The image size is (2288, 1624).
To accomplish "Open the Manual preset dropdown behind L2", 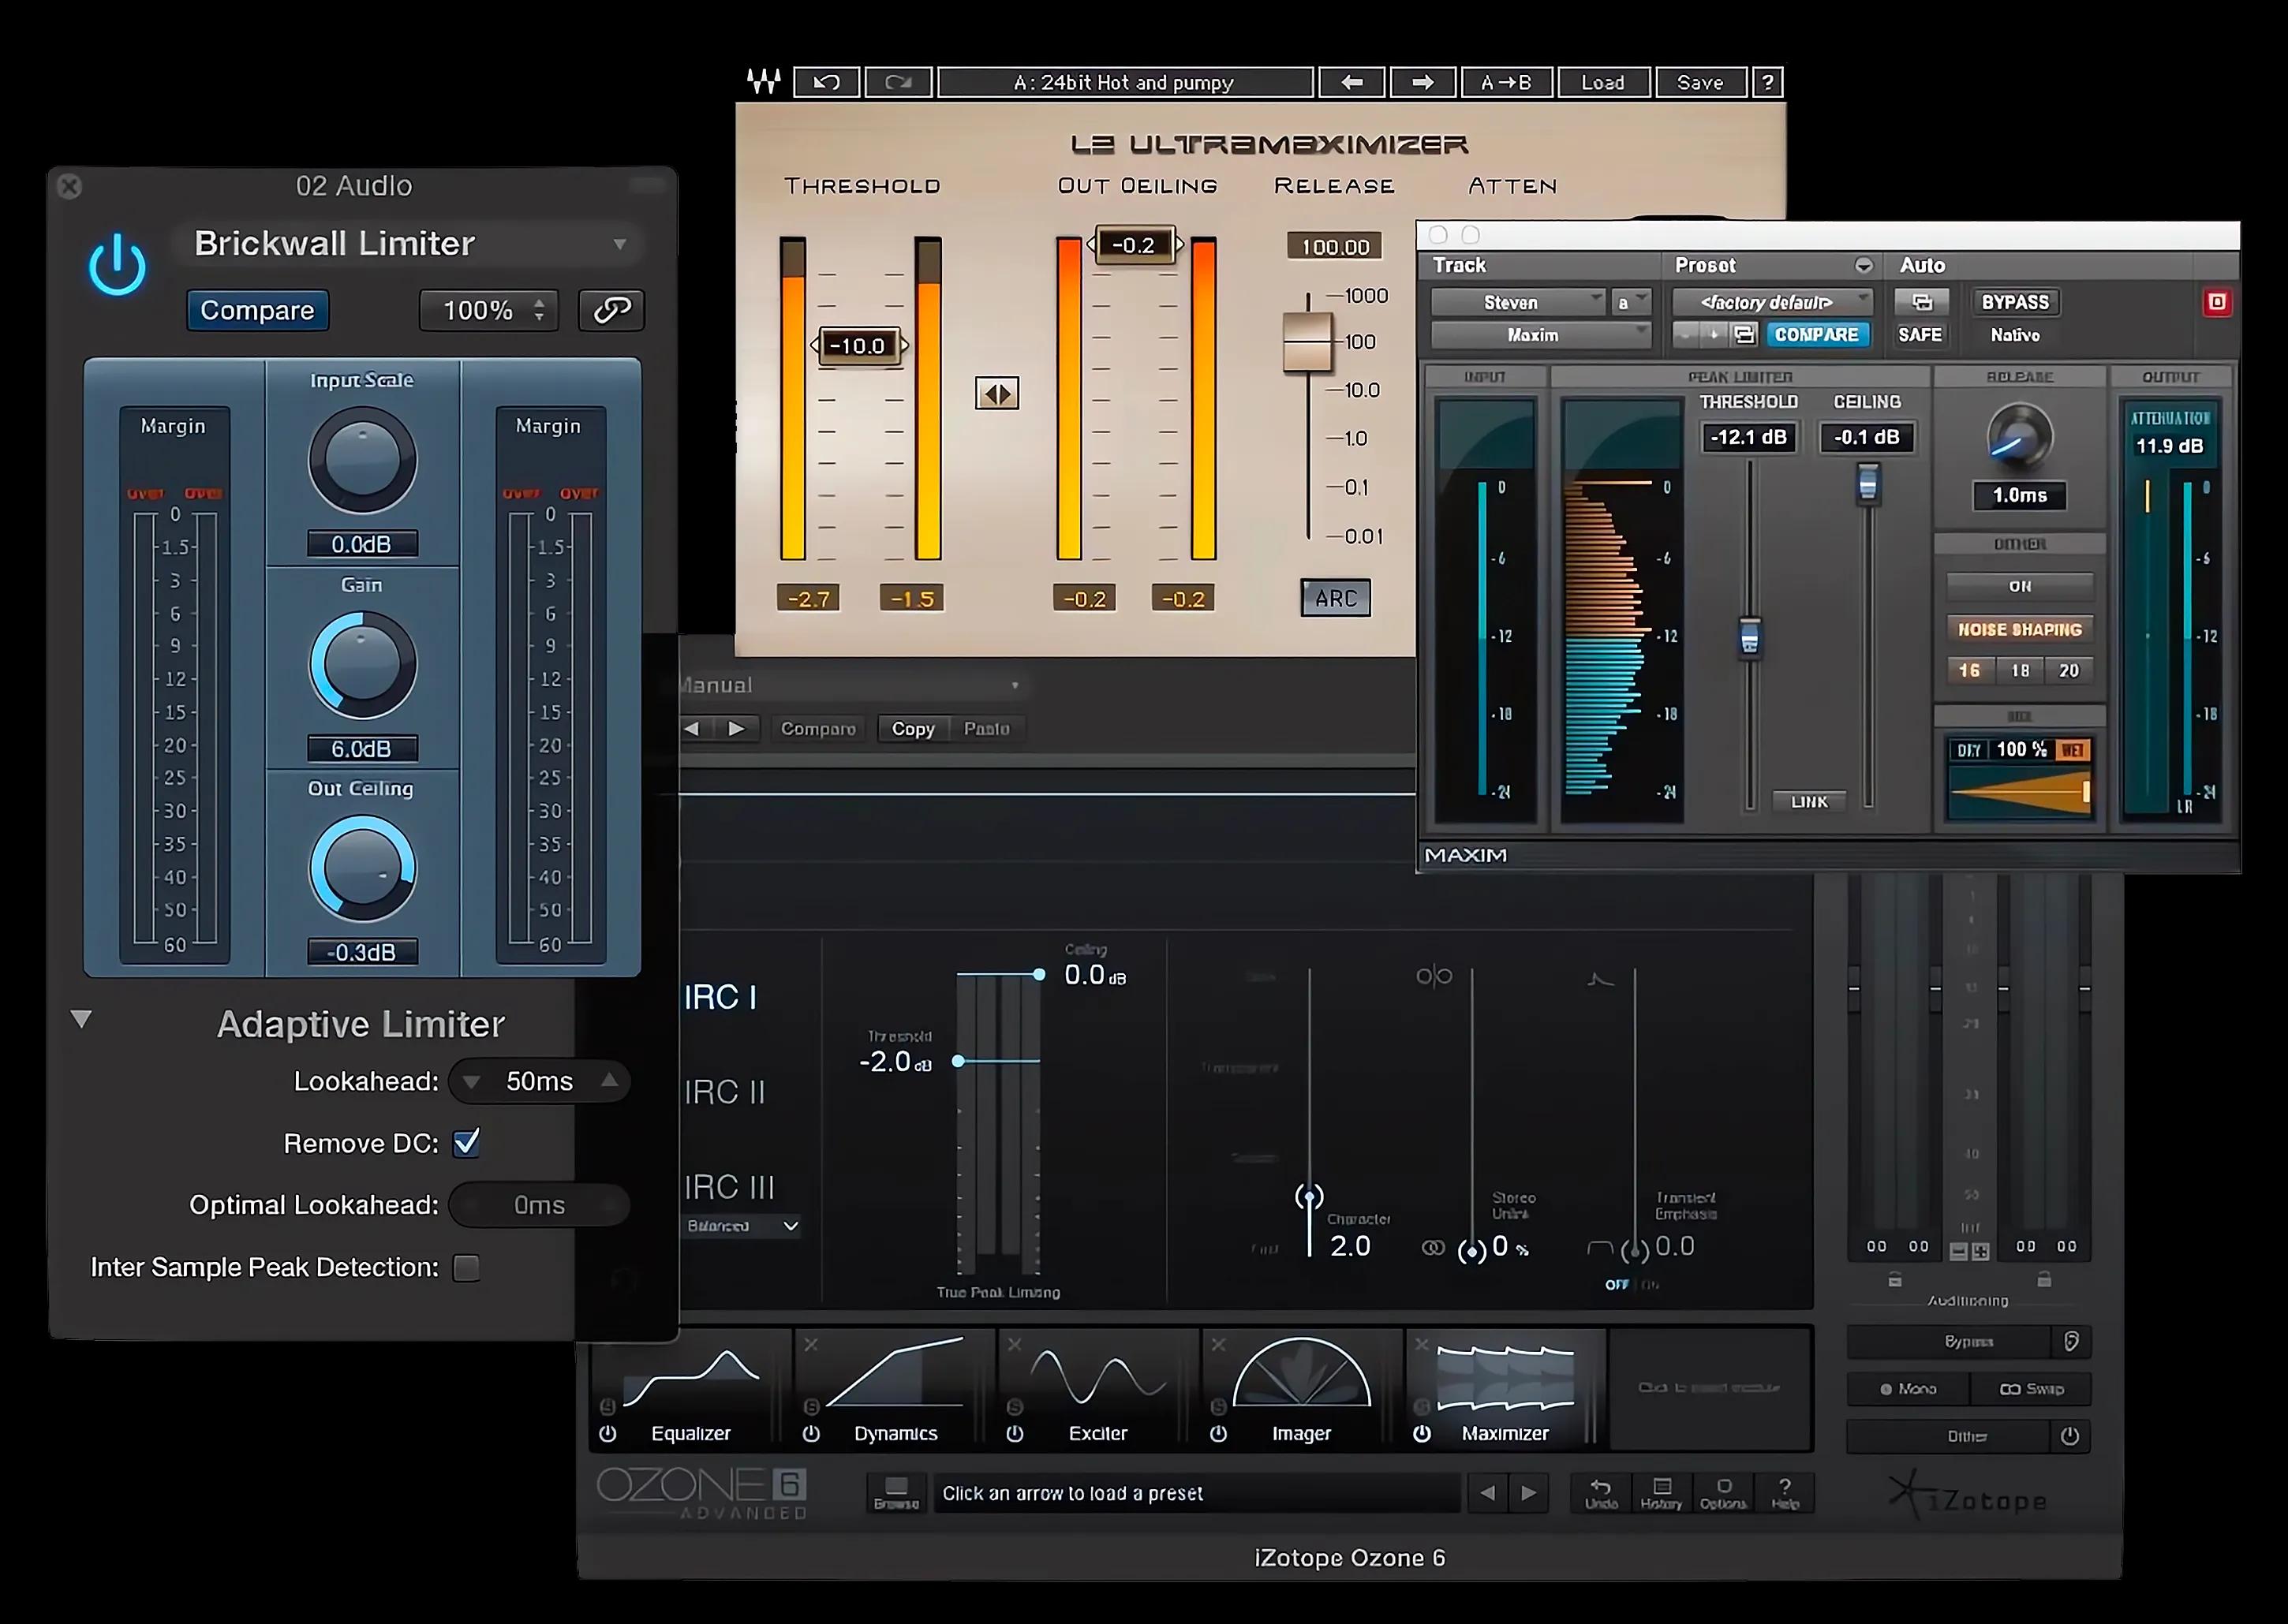I will [848, 685].
